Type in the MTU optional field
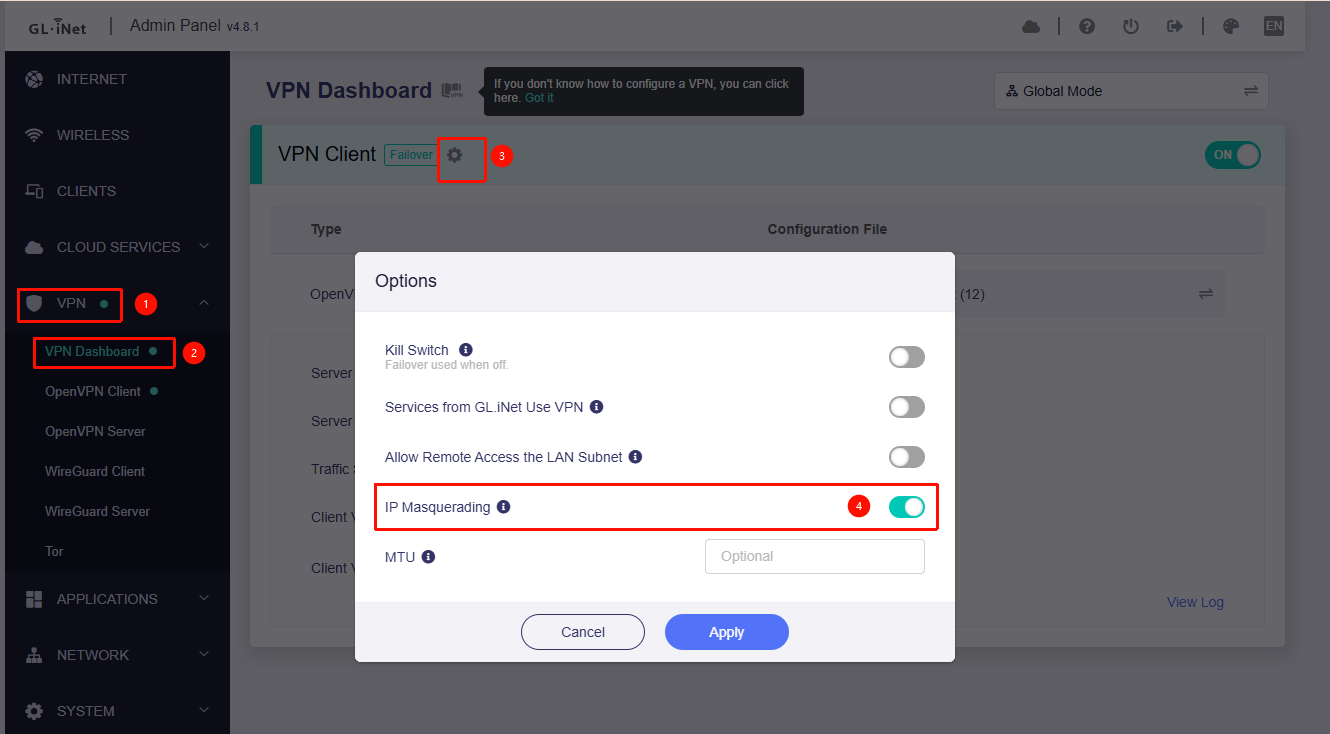The image size is (1330, 734). coord(814,556)
